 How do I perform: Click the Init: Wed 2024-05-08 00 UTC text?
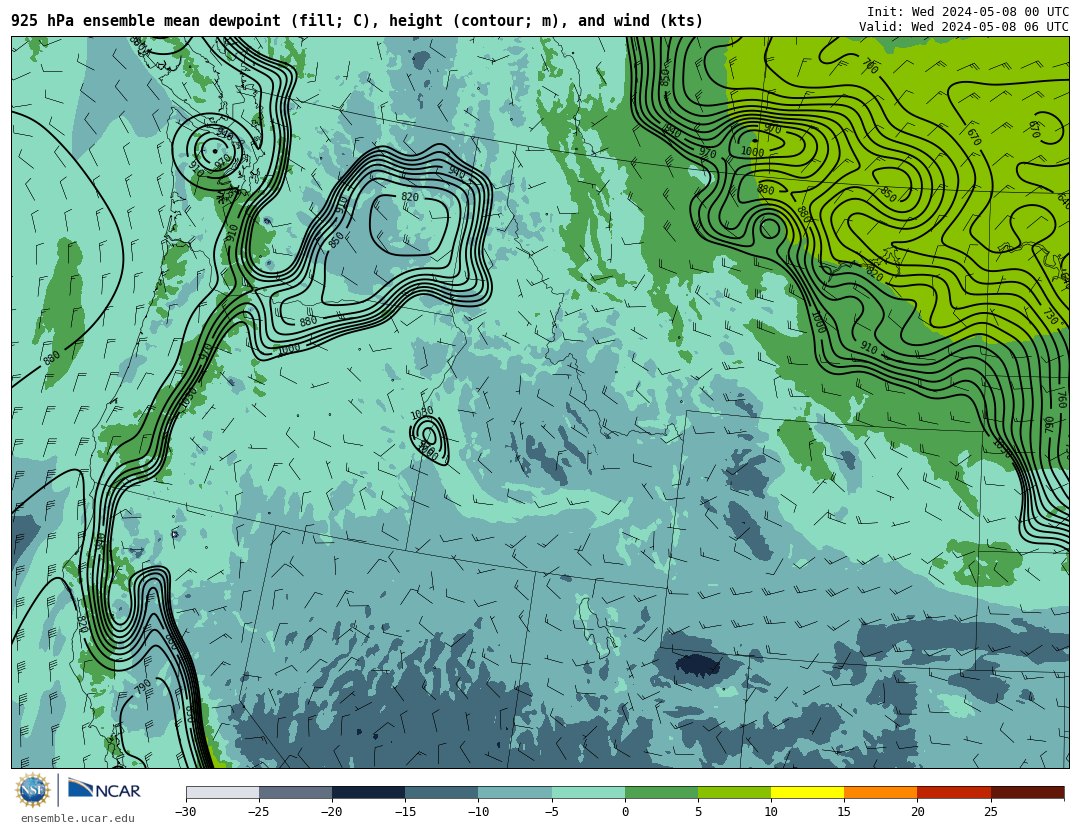point(968,12)
